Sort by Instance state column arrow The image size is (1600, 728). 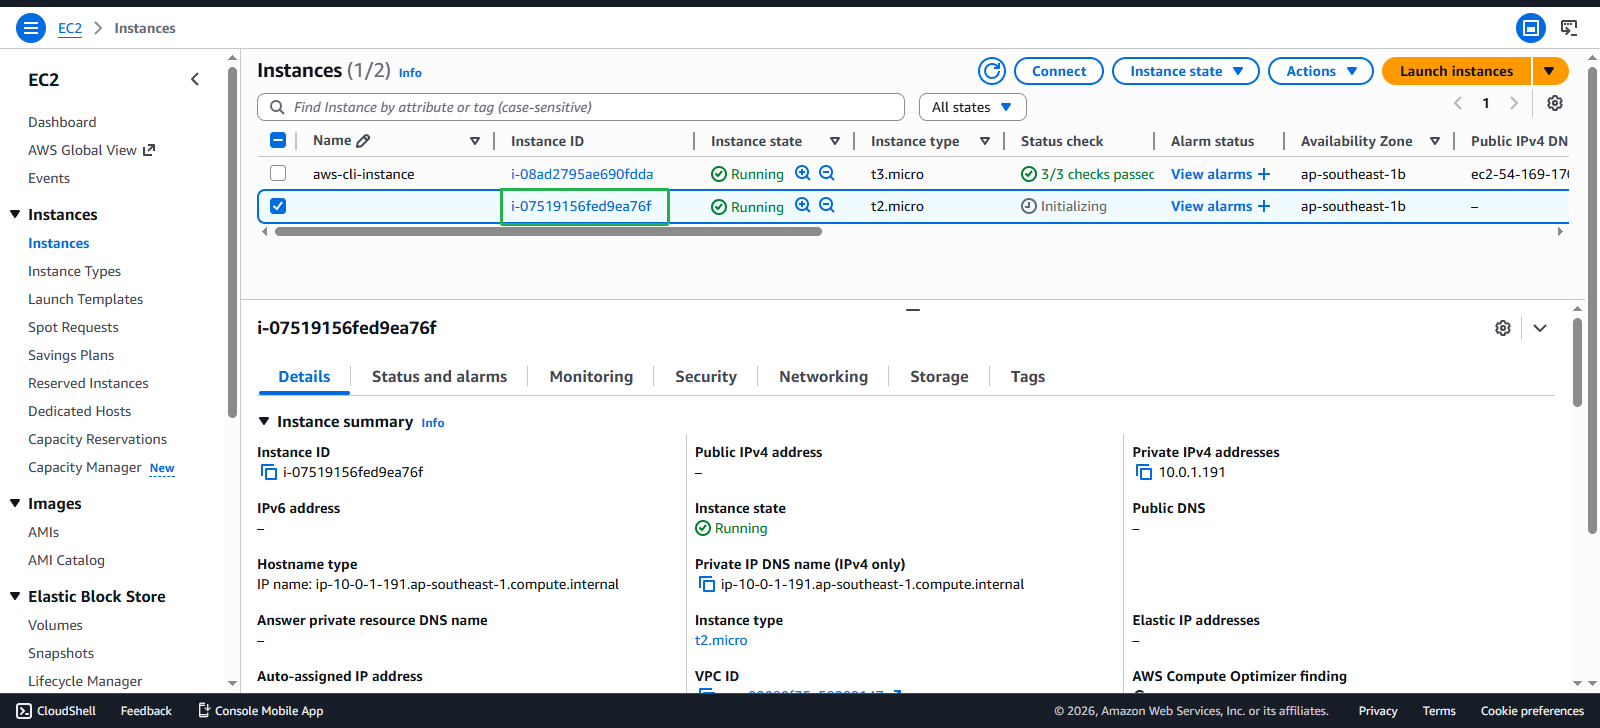click(835, 141)
